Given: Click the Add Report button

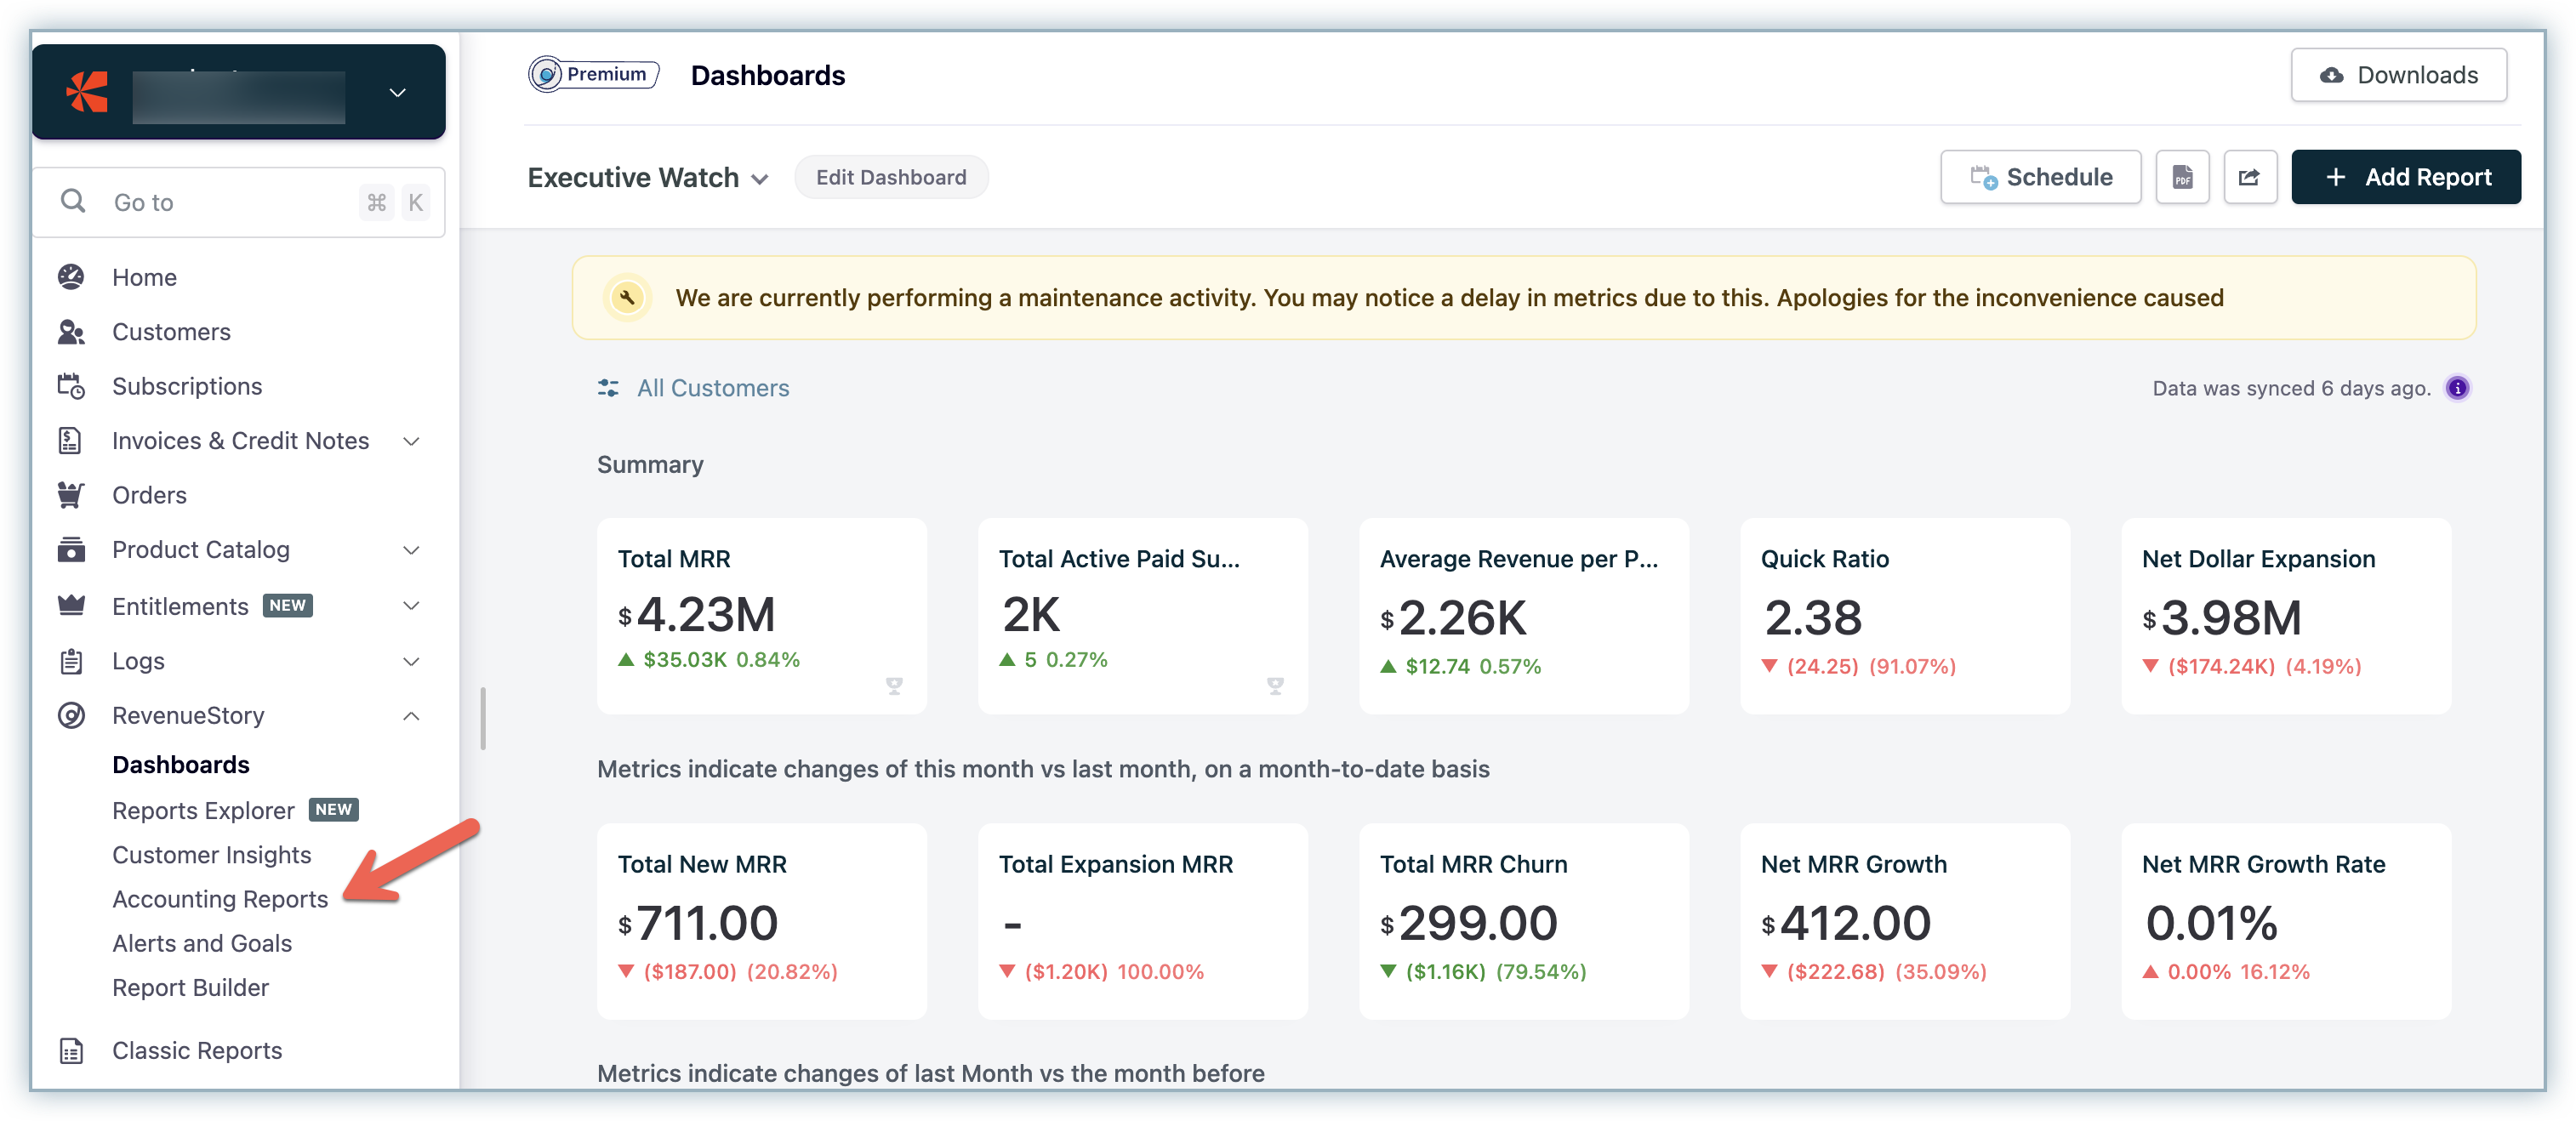Looking at the screenshot, I should 2405,177.
